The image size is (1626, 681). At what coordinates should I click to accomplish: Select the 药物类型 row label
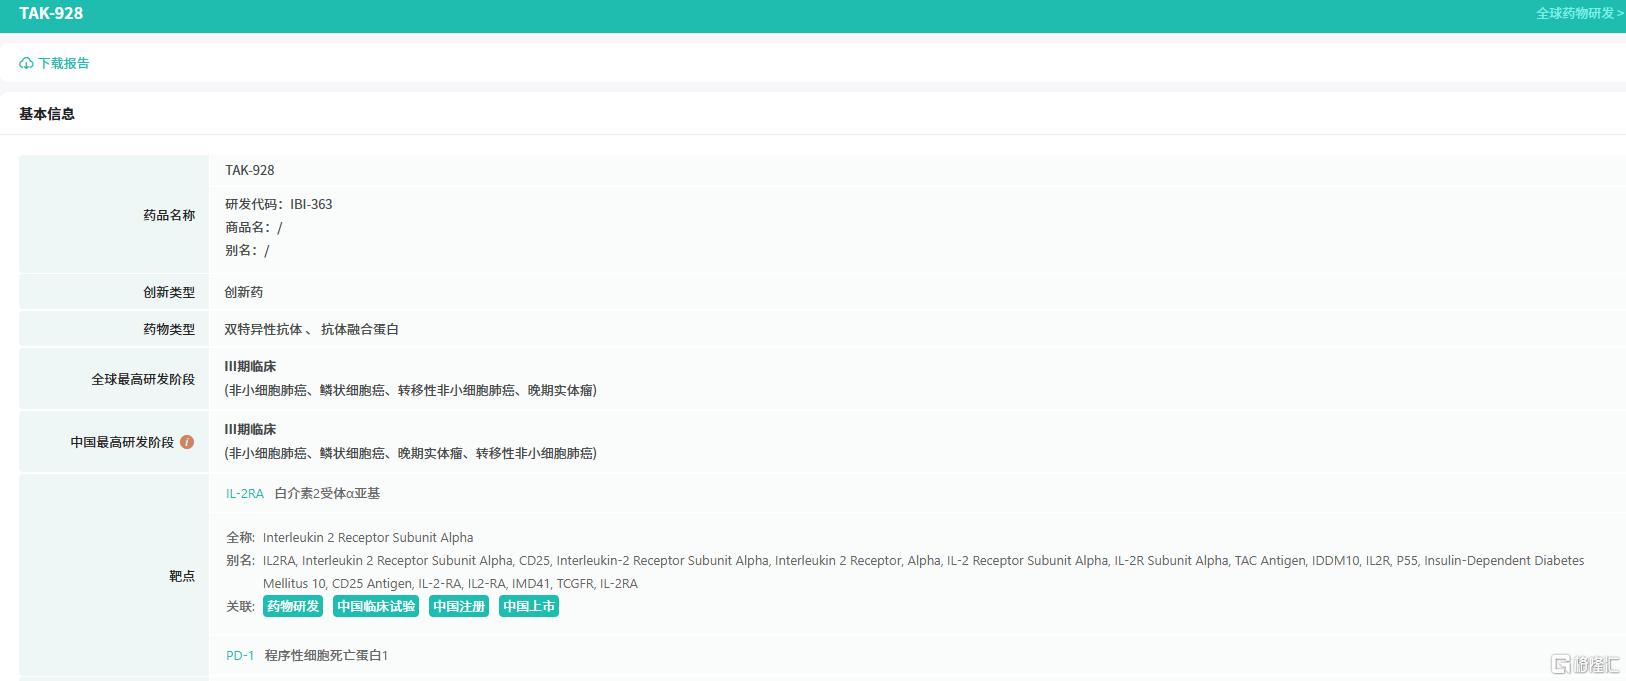coord(169,329)
